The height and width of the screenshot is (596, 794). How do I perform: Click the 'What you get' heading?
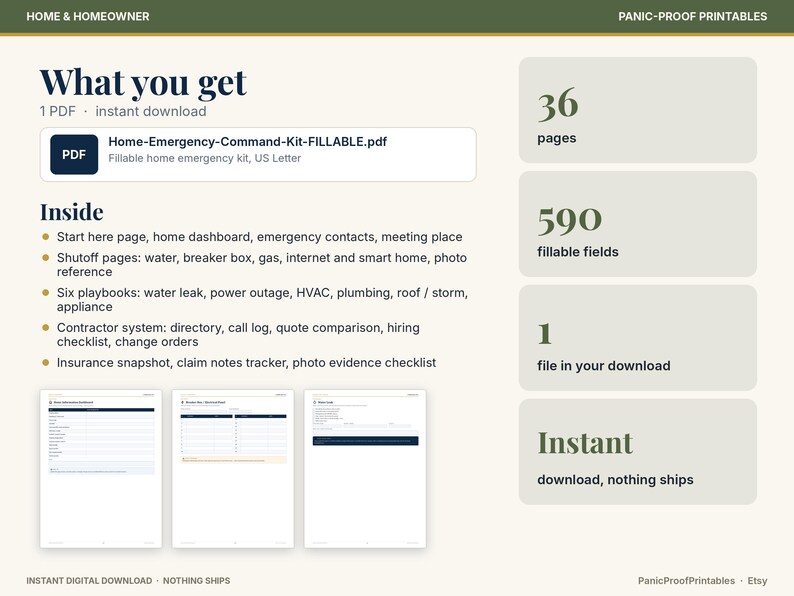click(143, 82)
